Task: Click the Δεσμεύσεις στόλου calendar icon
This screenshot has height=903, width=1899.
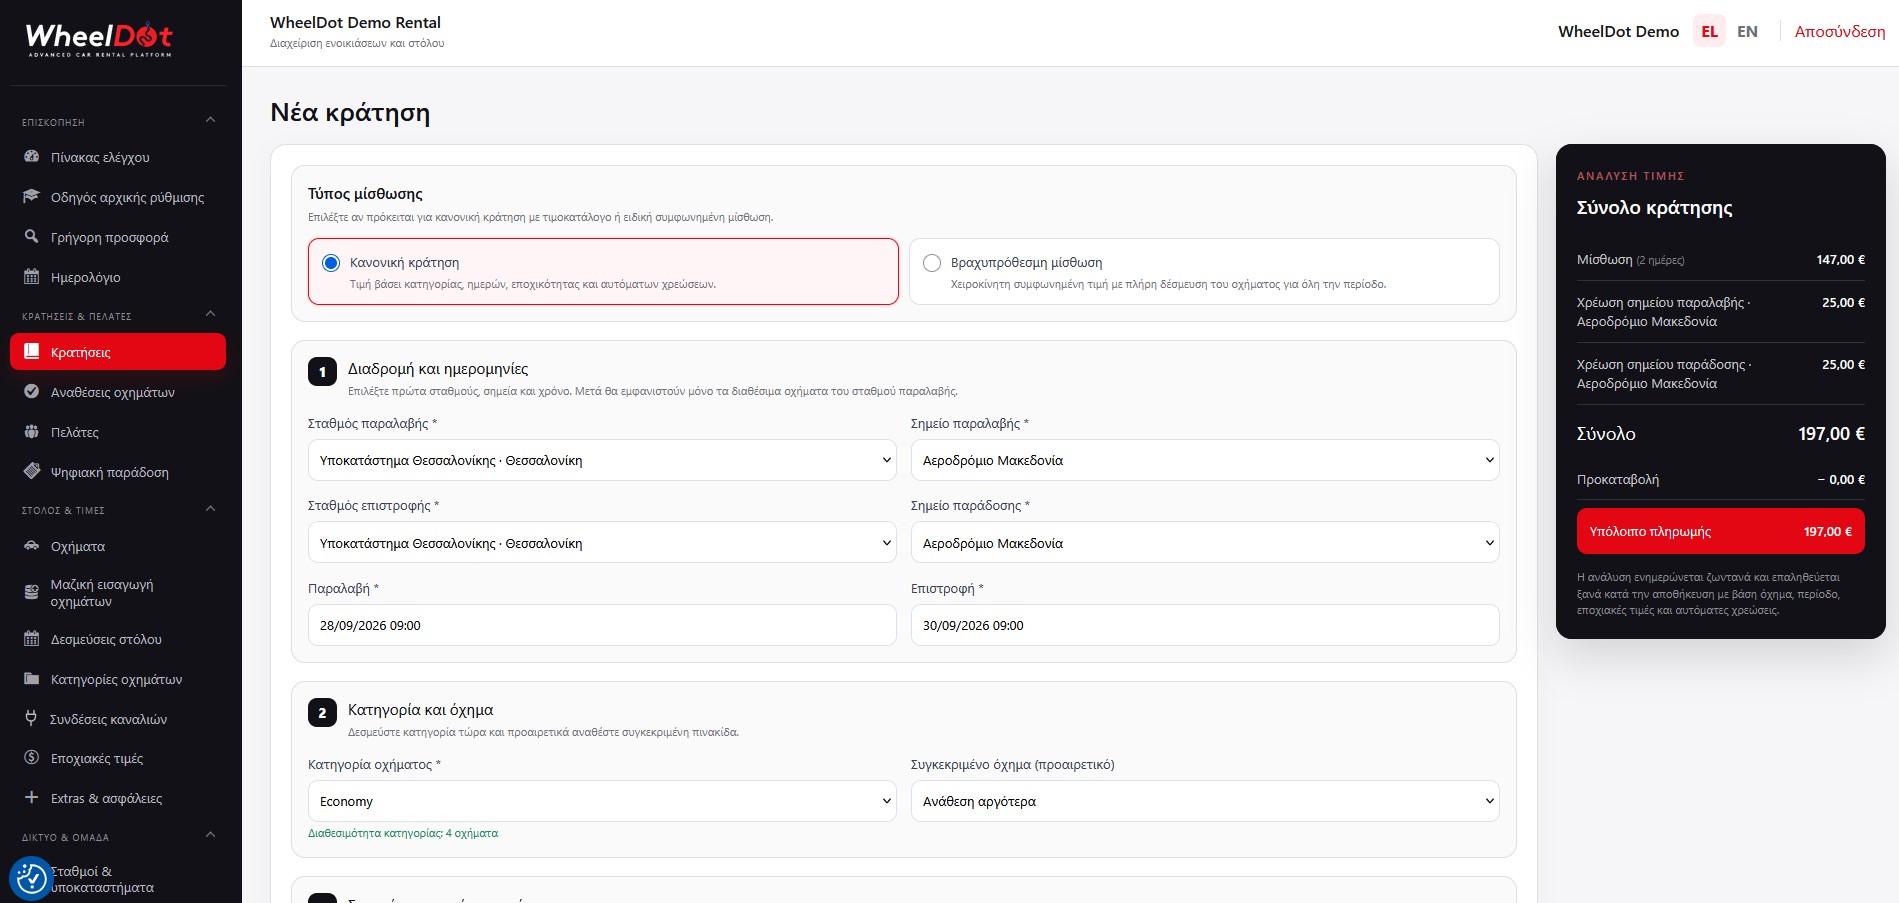Action: [31, 639]
